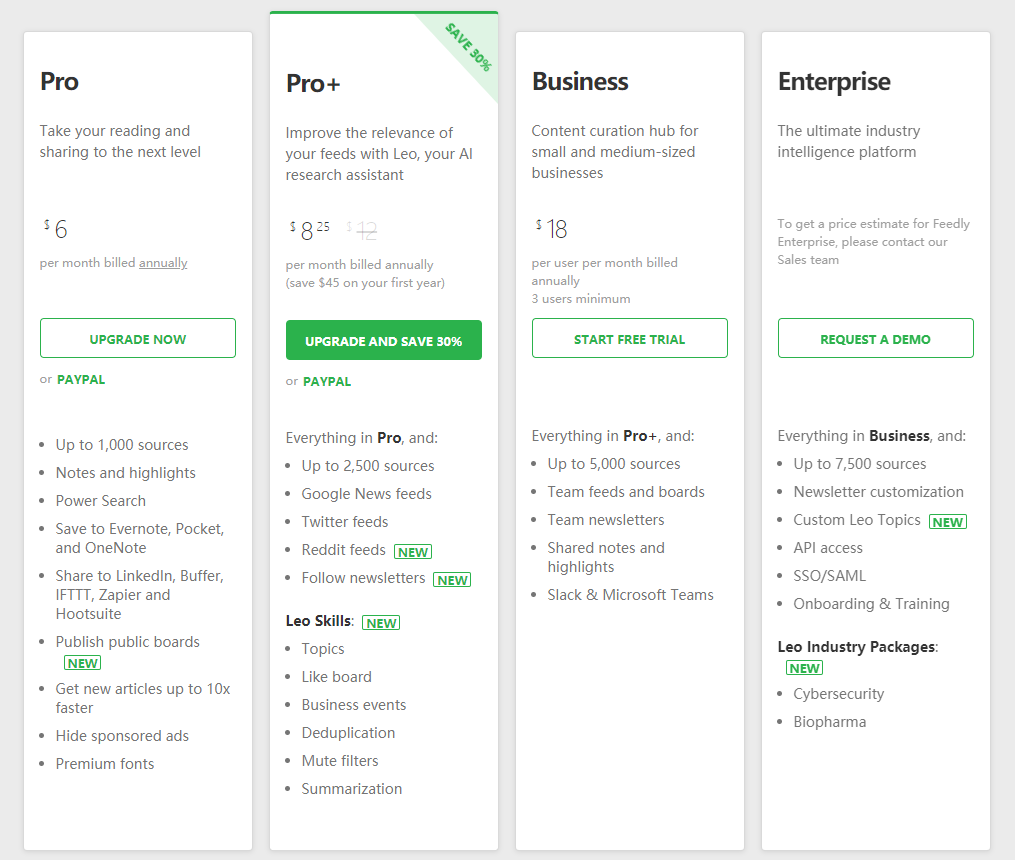Click NEW badge next to Leo Skills
1015x860 pixels.
(381, 623)
